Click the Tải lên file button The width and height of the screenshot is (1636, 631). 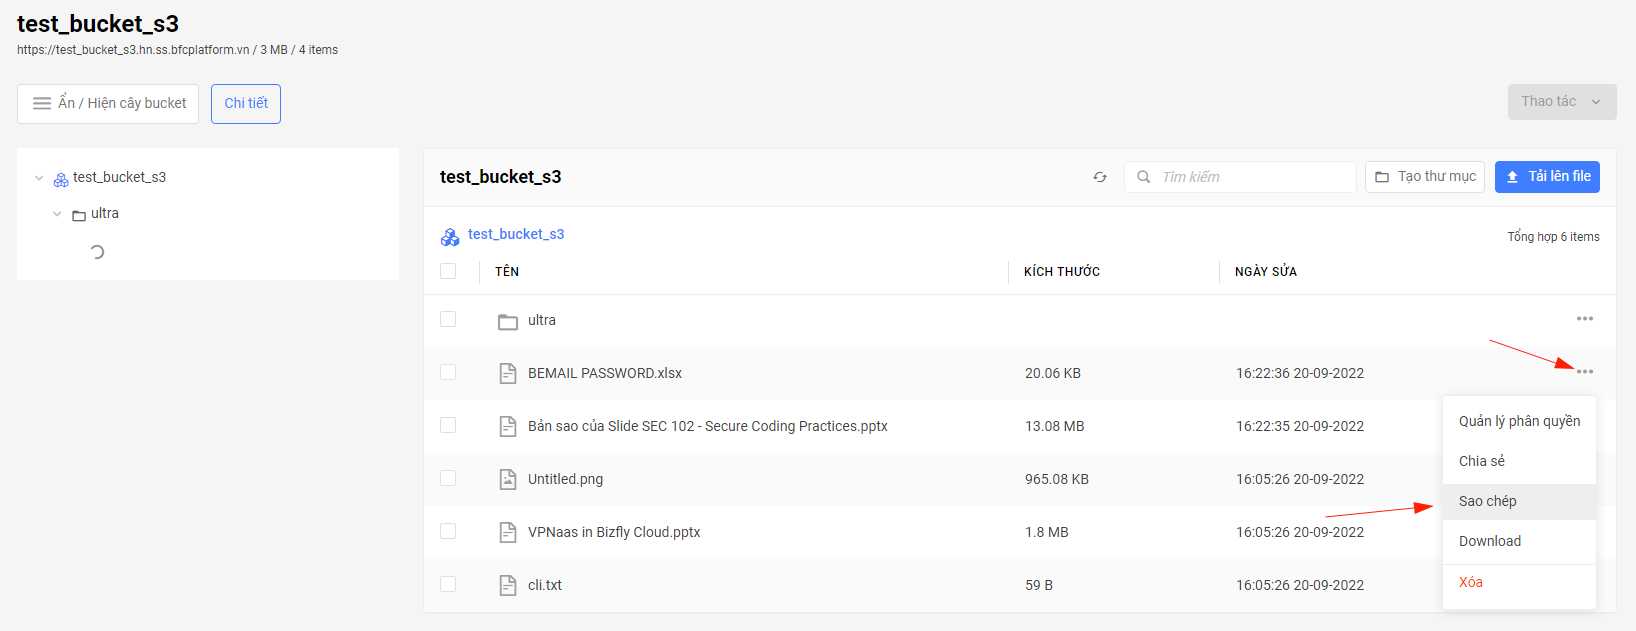[x=1547, y=177]
